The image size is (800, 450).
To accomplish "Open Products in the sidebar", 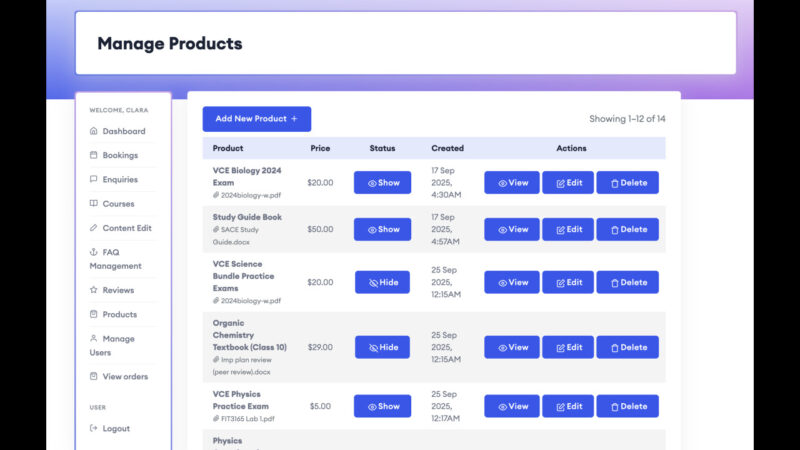I will click(x=114, y=314).
